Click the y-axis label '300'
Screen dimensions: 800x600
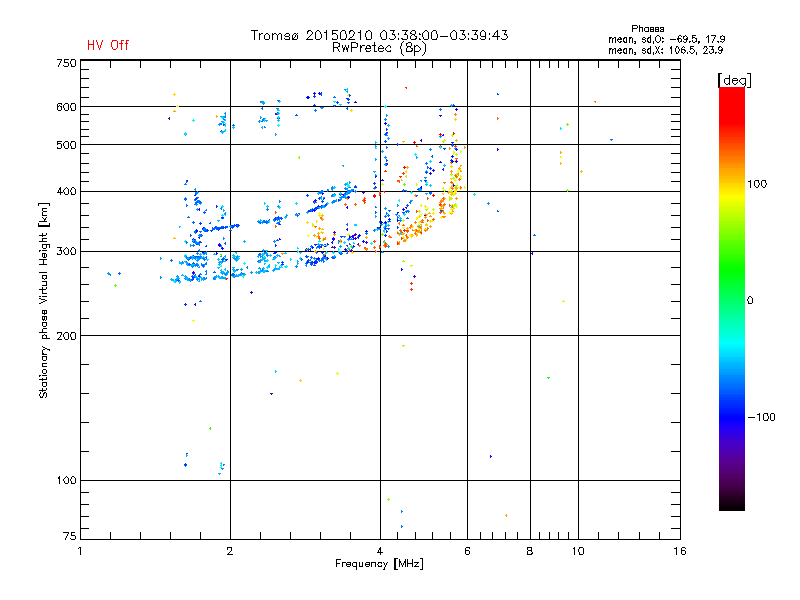pyautogui.click(x=66, y=252)
